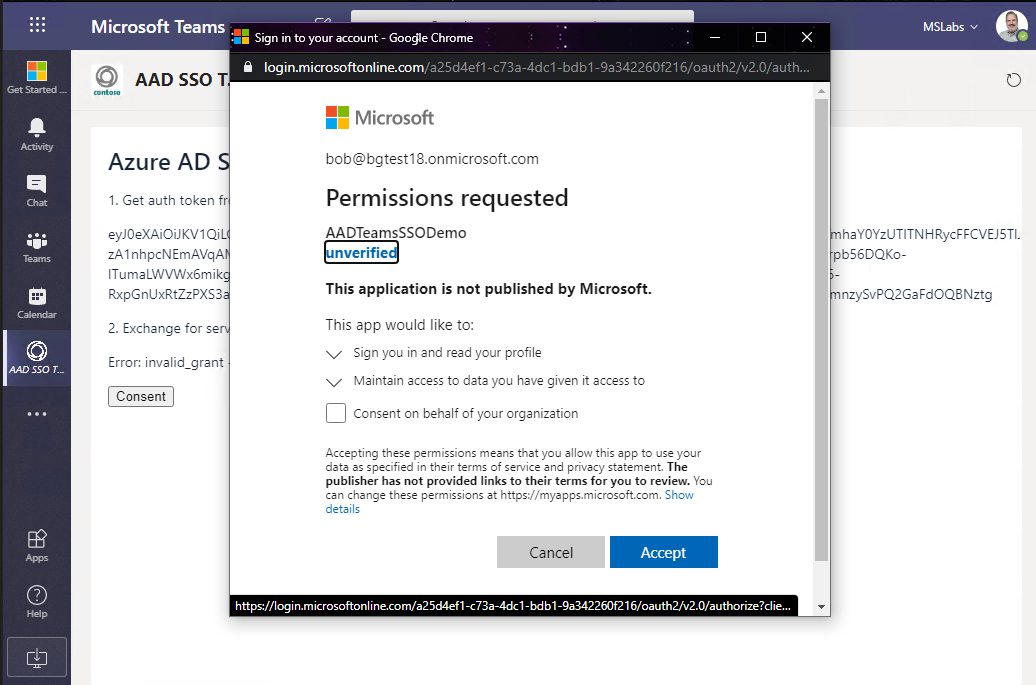Click Permissions requested heading

click(447, 198)
